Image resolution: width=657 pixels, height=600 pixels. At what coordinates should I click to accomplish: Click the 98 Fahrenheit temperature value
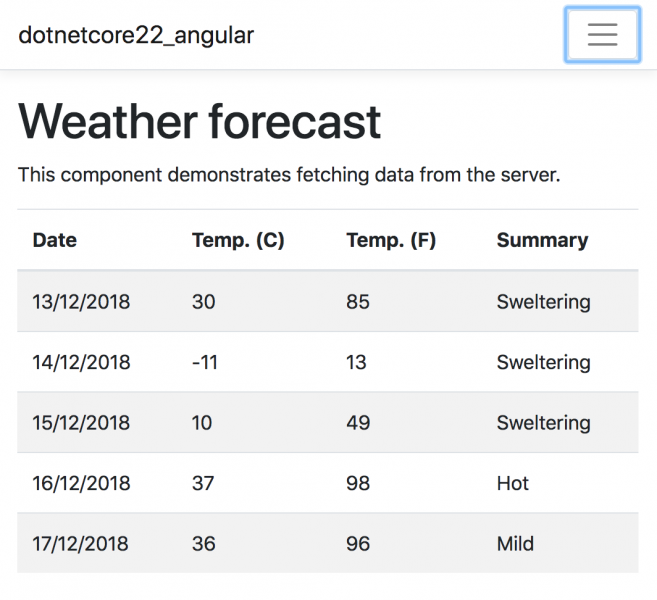358,483
